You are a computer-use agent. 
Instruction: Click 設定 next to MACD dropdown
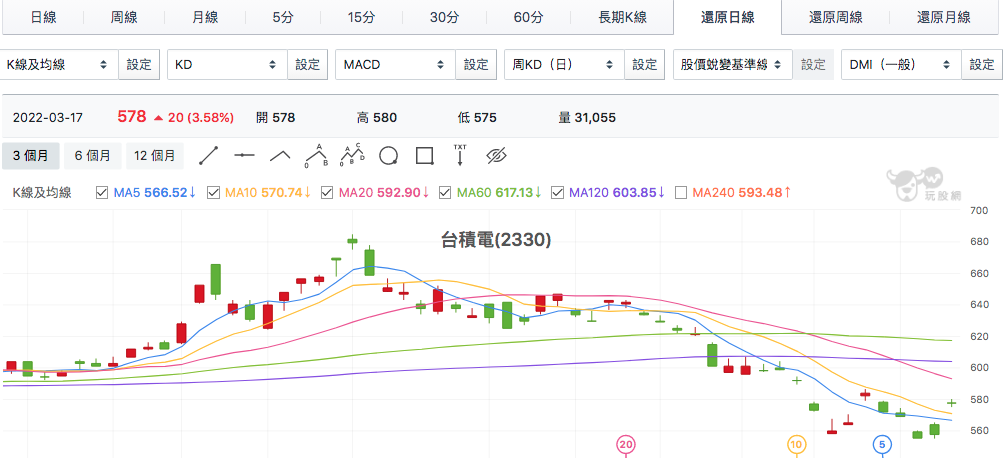476,65
